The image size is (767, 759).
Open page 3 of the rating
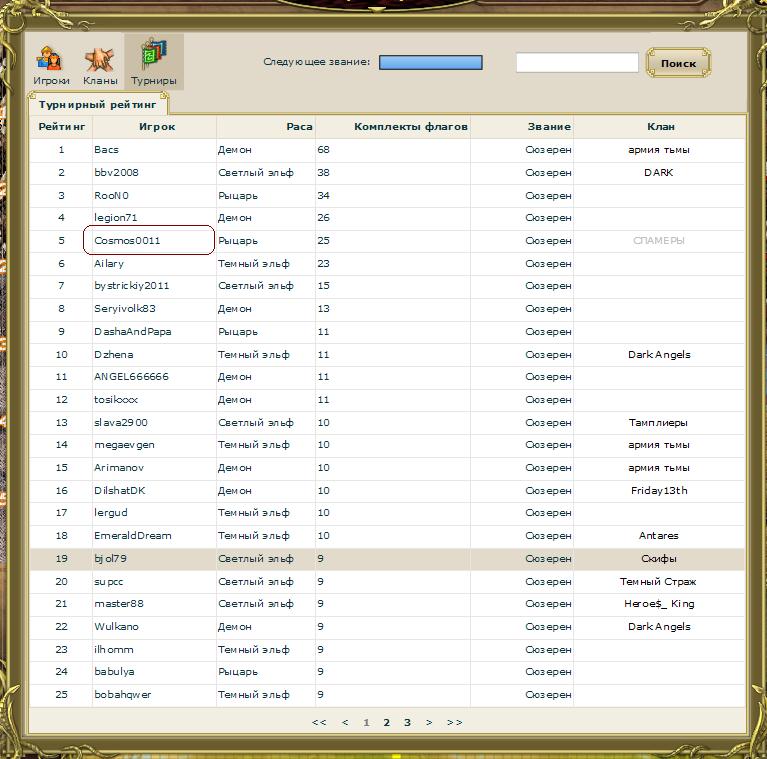407,722
